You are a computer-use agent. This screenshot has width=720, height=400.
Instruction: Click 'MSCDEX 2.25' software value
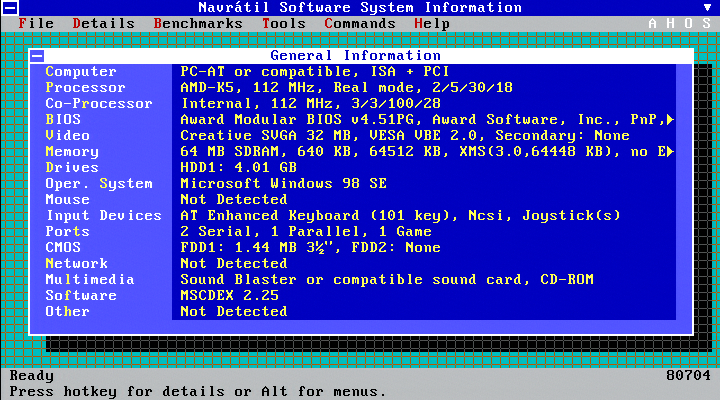(230, 296)
